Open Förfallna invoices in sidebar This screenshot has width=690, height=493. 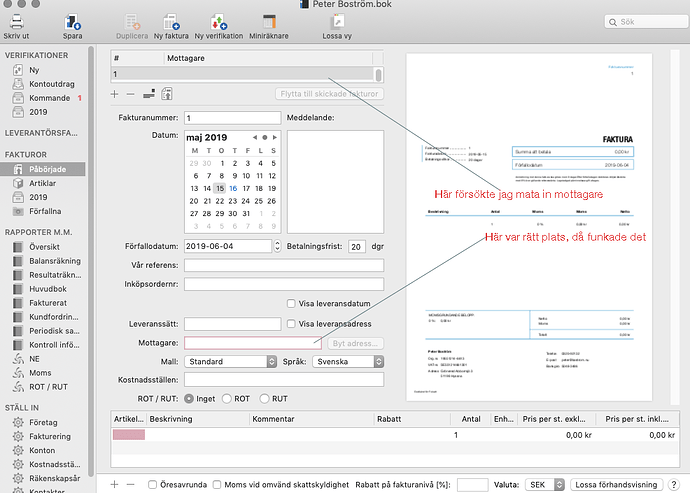point(45,211)
